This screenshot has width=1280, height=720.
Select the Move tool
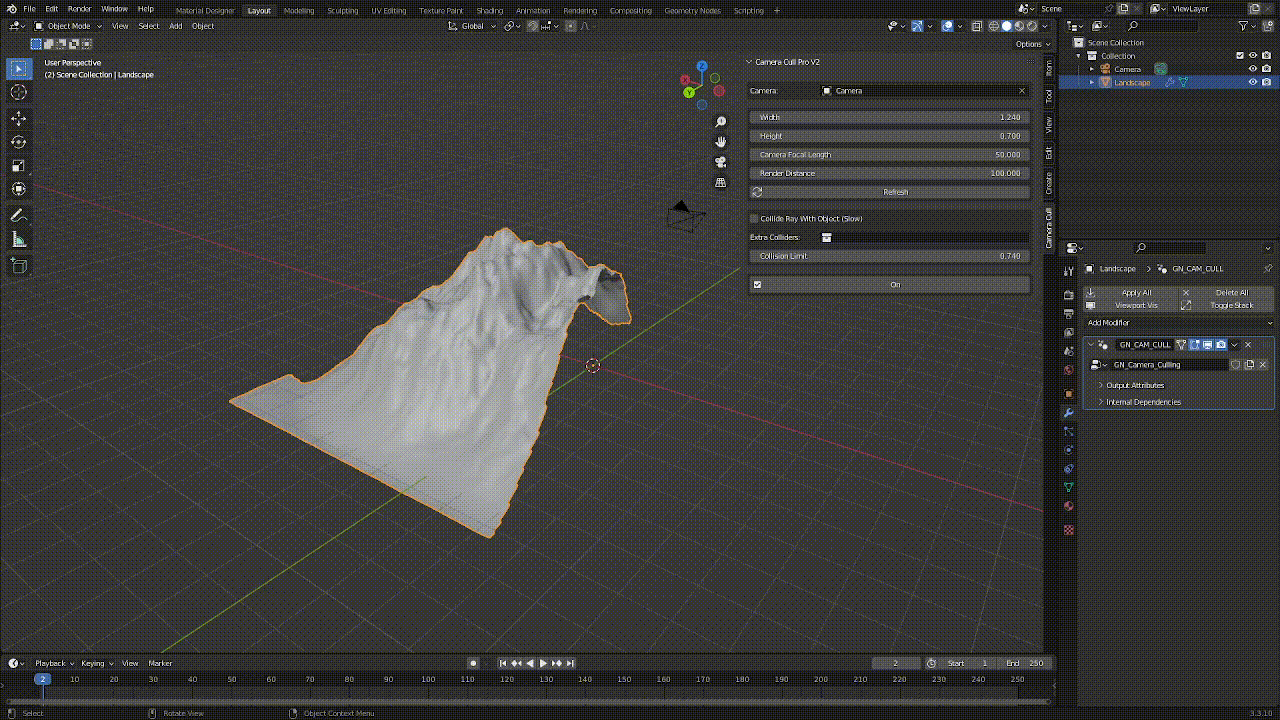tap(18, 118)
